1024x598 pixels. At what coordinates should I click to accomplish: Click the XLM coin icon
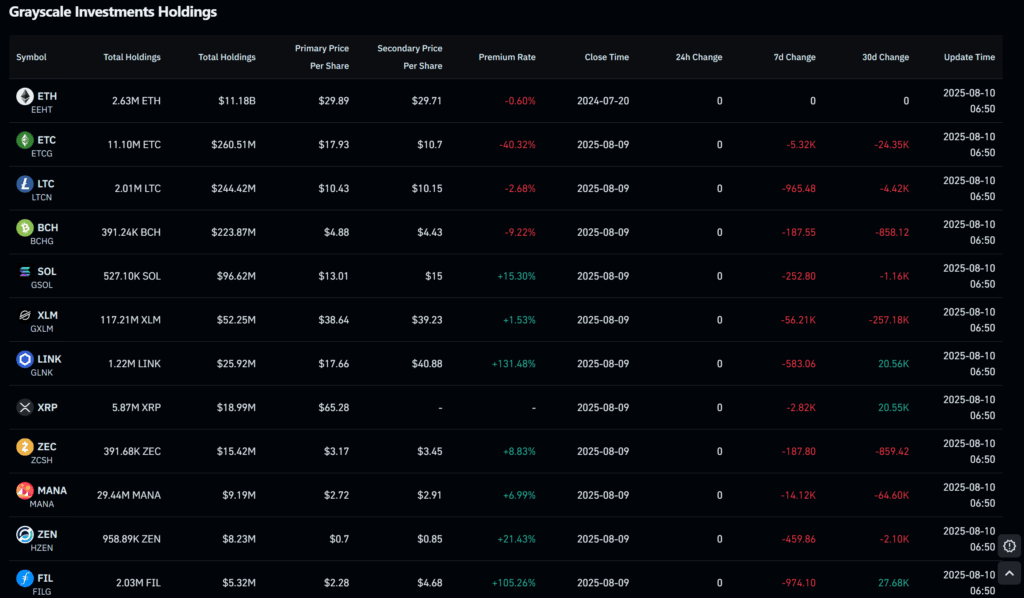25,315
